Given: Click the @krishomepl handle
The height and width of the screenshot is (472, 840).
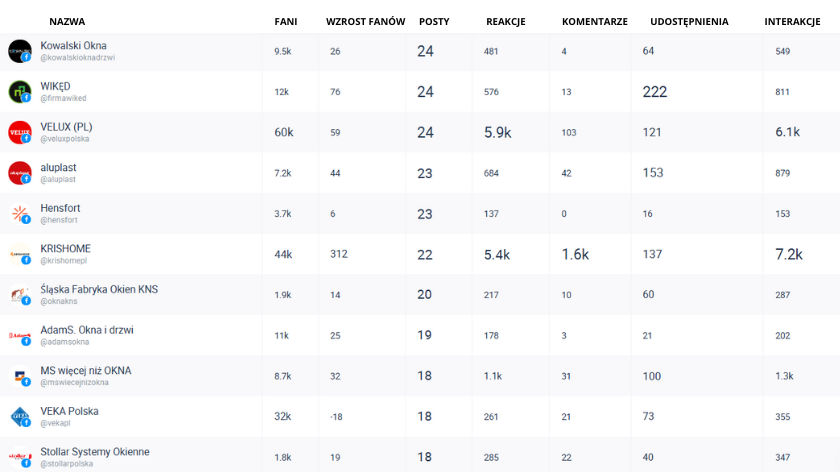Looking at the screenshot, I should pyautogui.click(x=63, y=261).
